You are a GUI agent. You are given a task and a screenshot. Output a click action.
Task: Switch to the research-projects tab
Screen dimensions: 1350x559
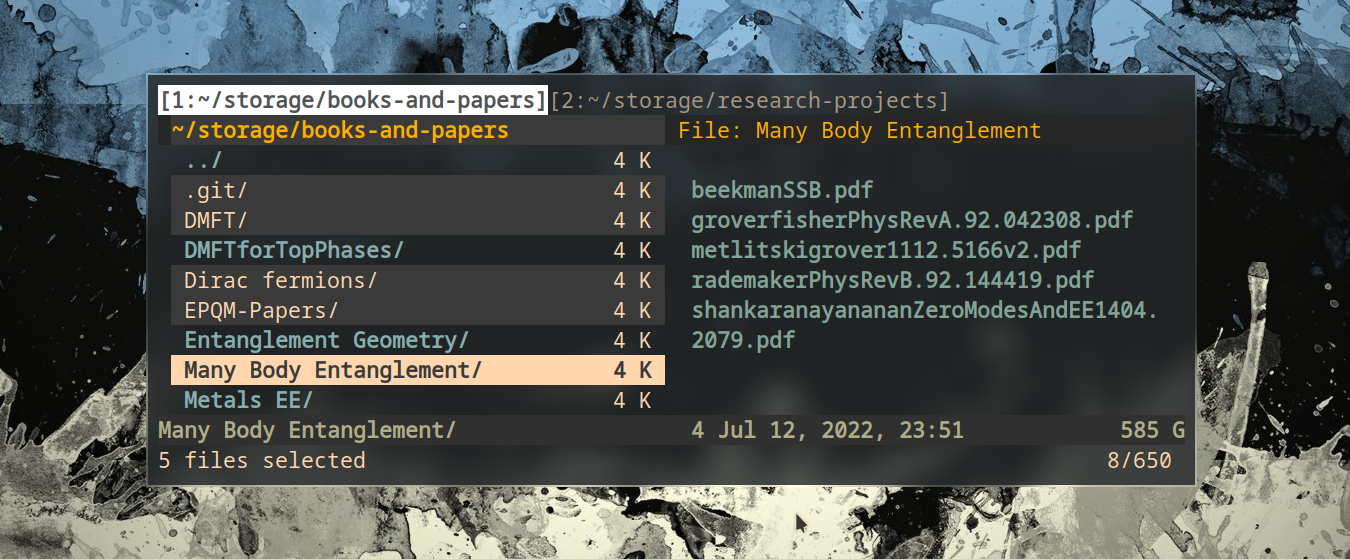pos(749,101)
